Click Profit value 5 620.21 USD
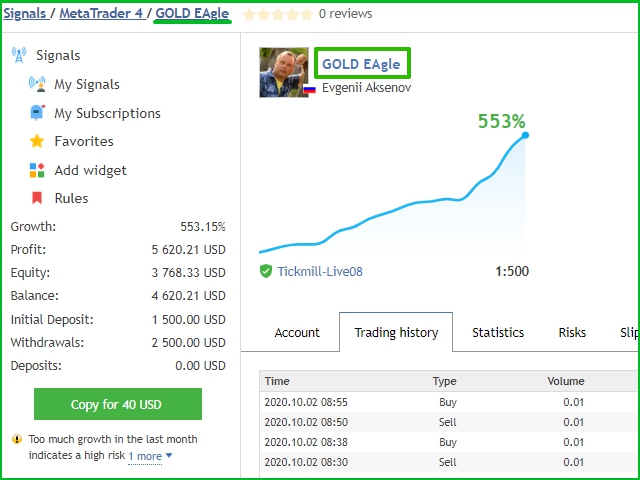 189,250
